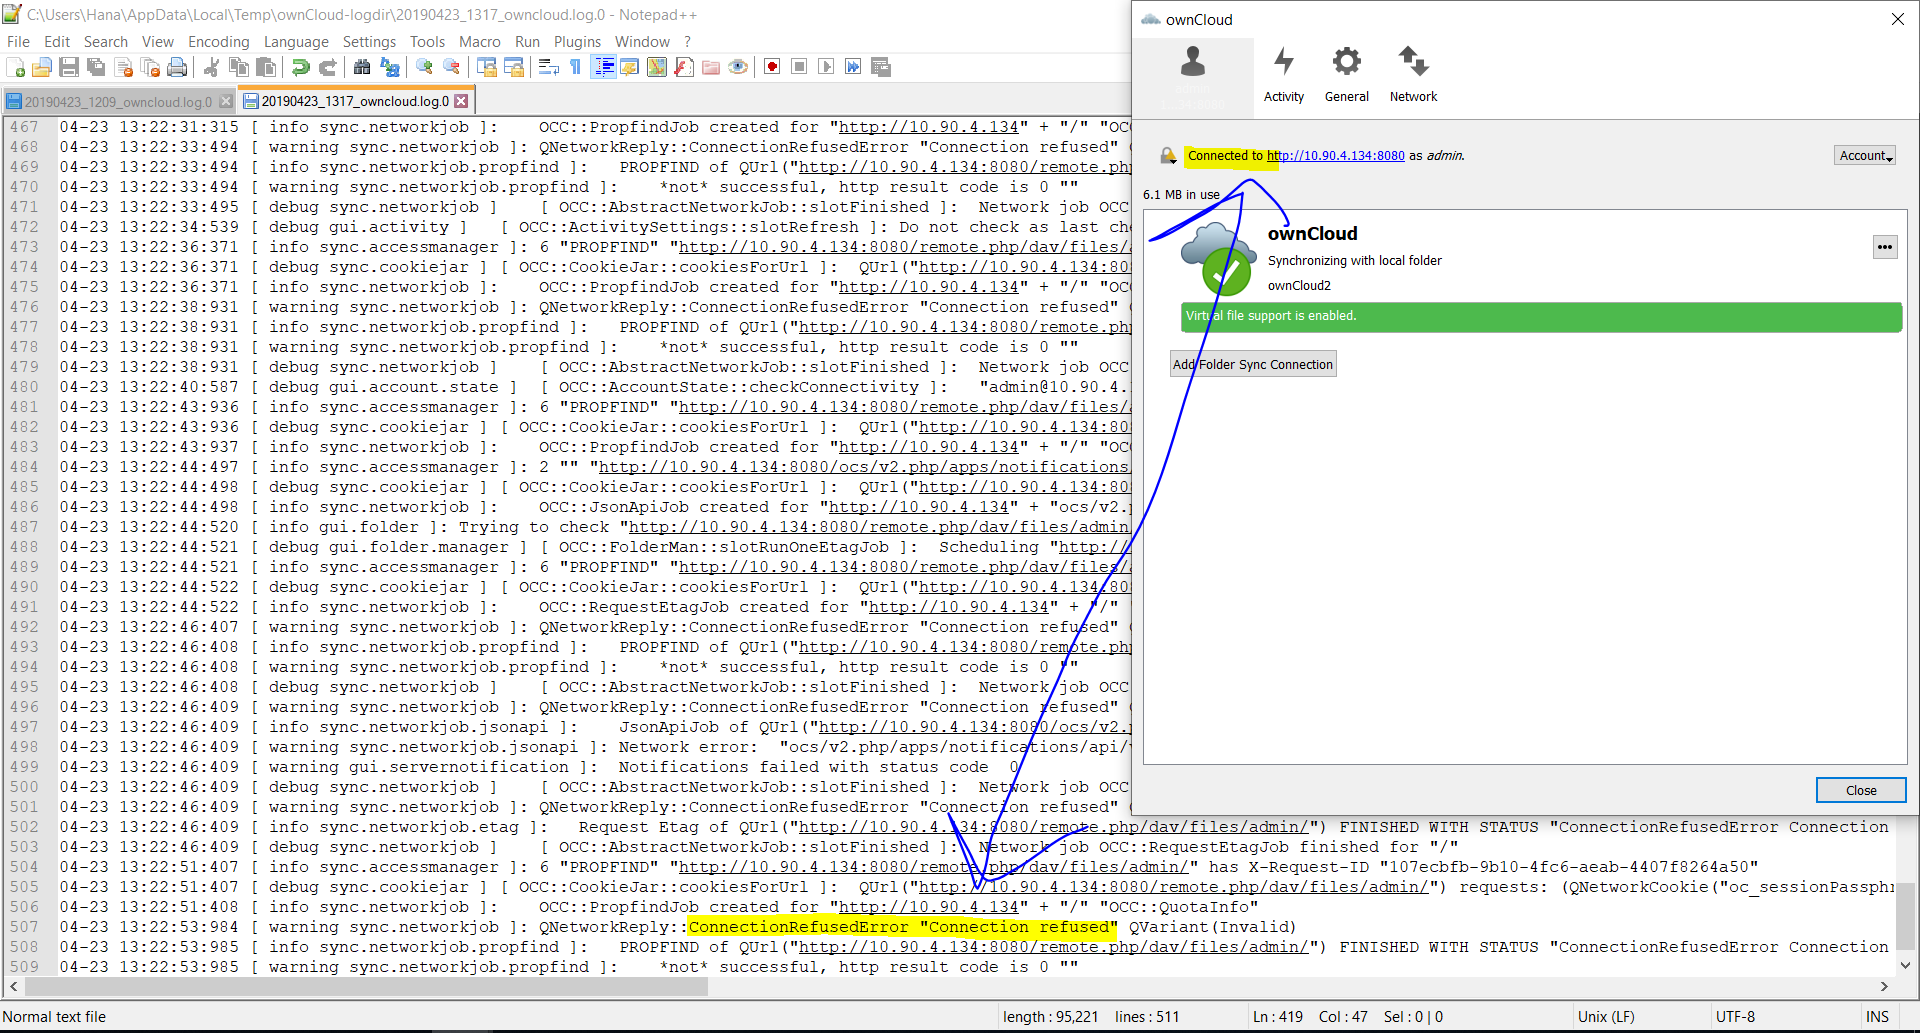Click the Zoom Out magnifier icon
The image size is (1920, 1033).
pyautogui.click(x=452, y=67)
